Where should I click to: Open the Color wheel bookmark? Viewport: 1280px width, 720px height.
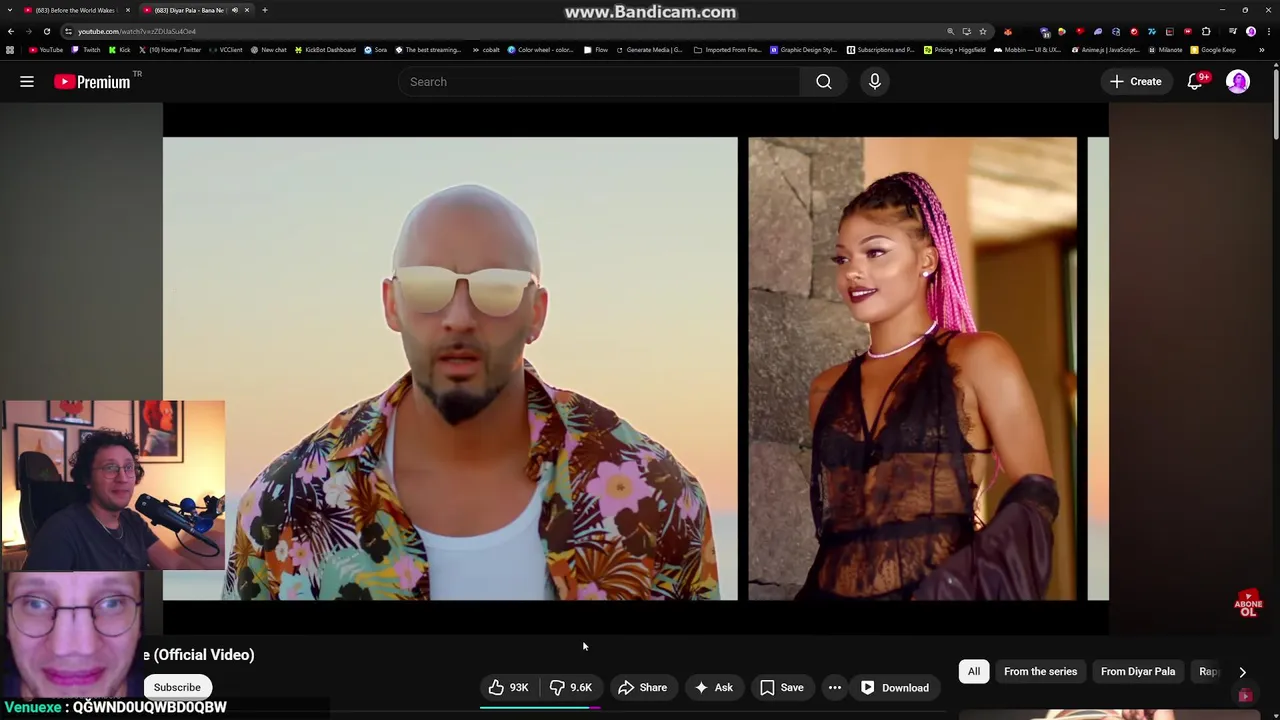pyautogui.click(x=541, y=49)
